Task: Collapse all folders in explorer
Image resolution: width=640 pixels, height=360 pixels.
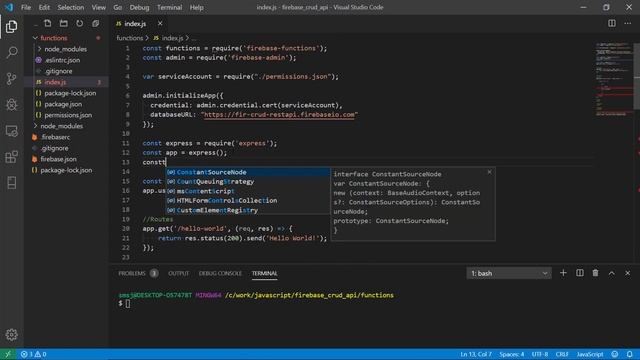Action: pos(96,24)
